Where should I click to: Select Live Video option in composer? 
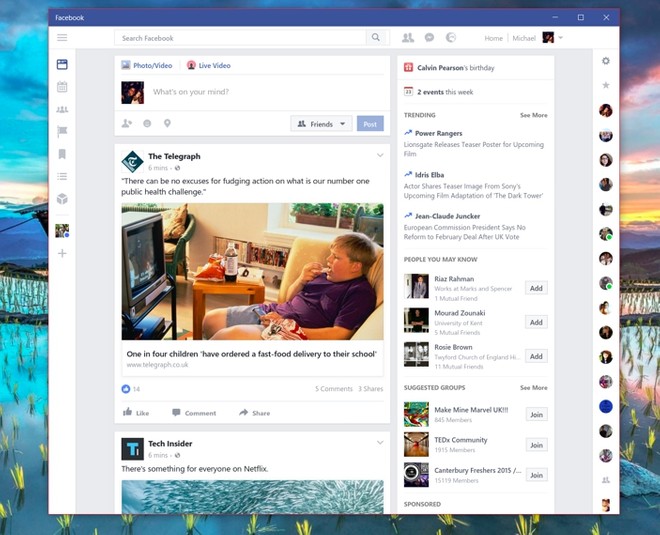[209, 65]
